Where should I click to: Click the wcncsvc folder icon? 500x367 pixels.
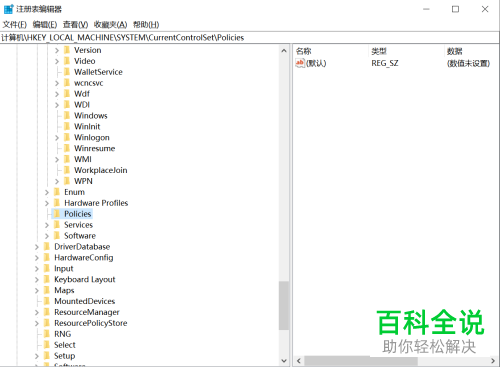[67, 83]
